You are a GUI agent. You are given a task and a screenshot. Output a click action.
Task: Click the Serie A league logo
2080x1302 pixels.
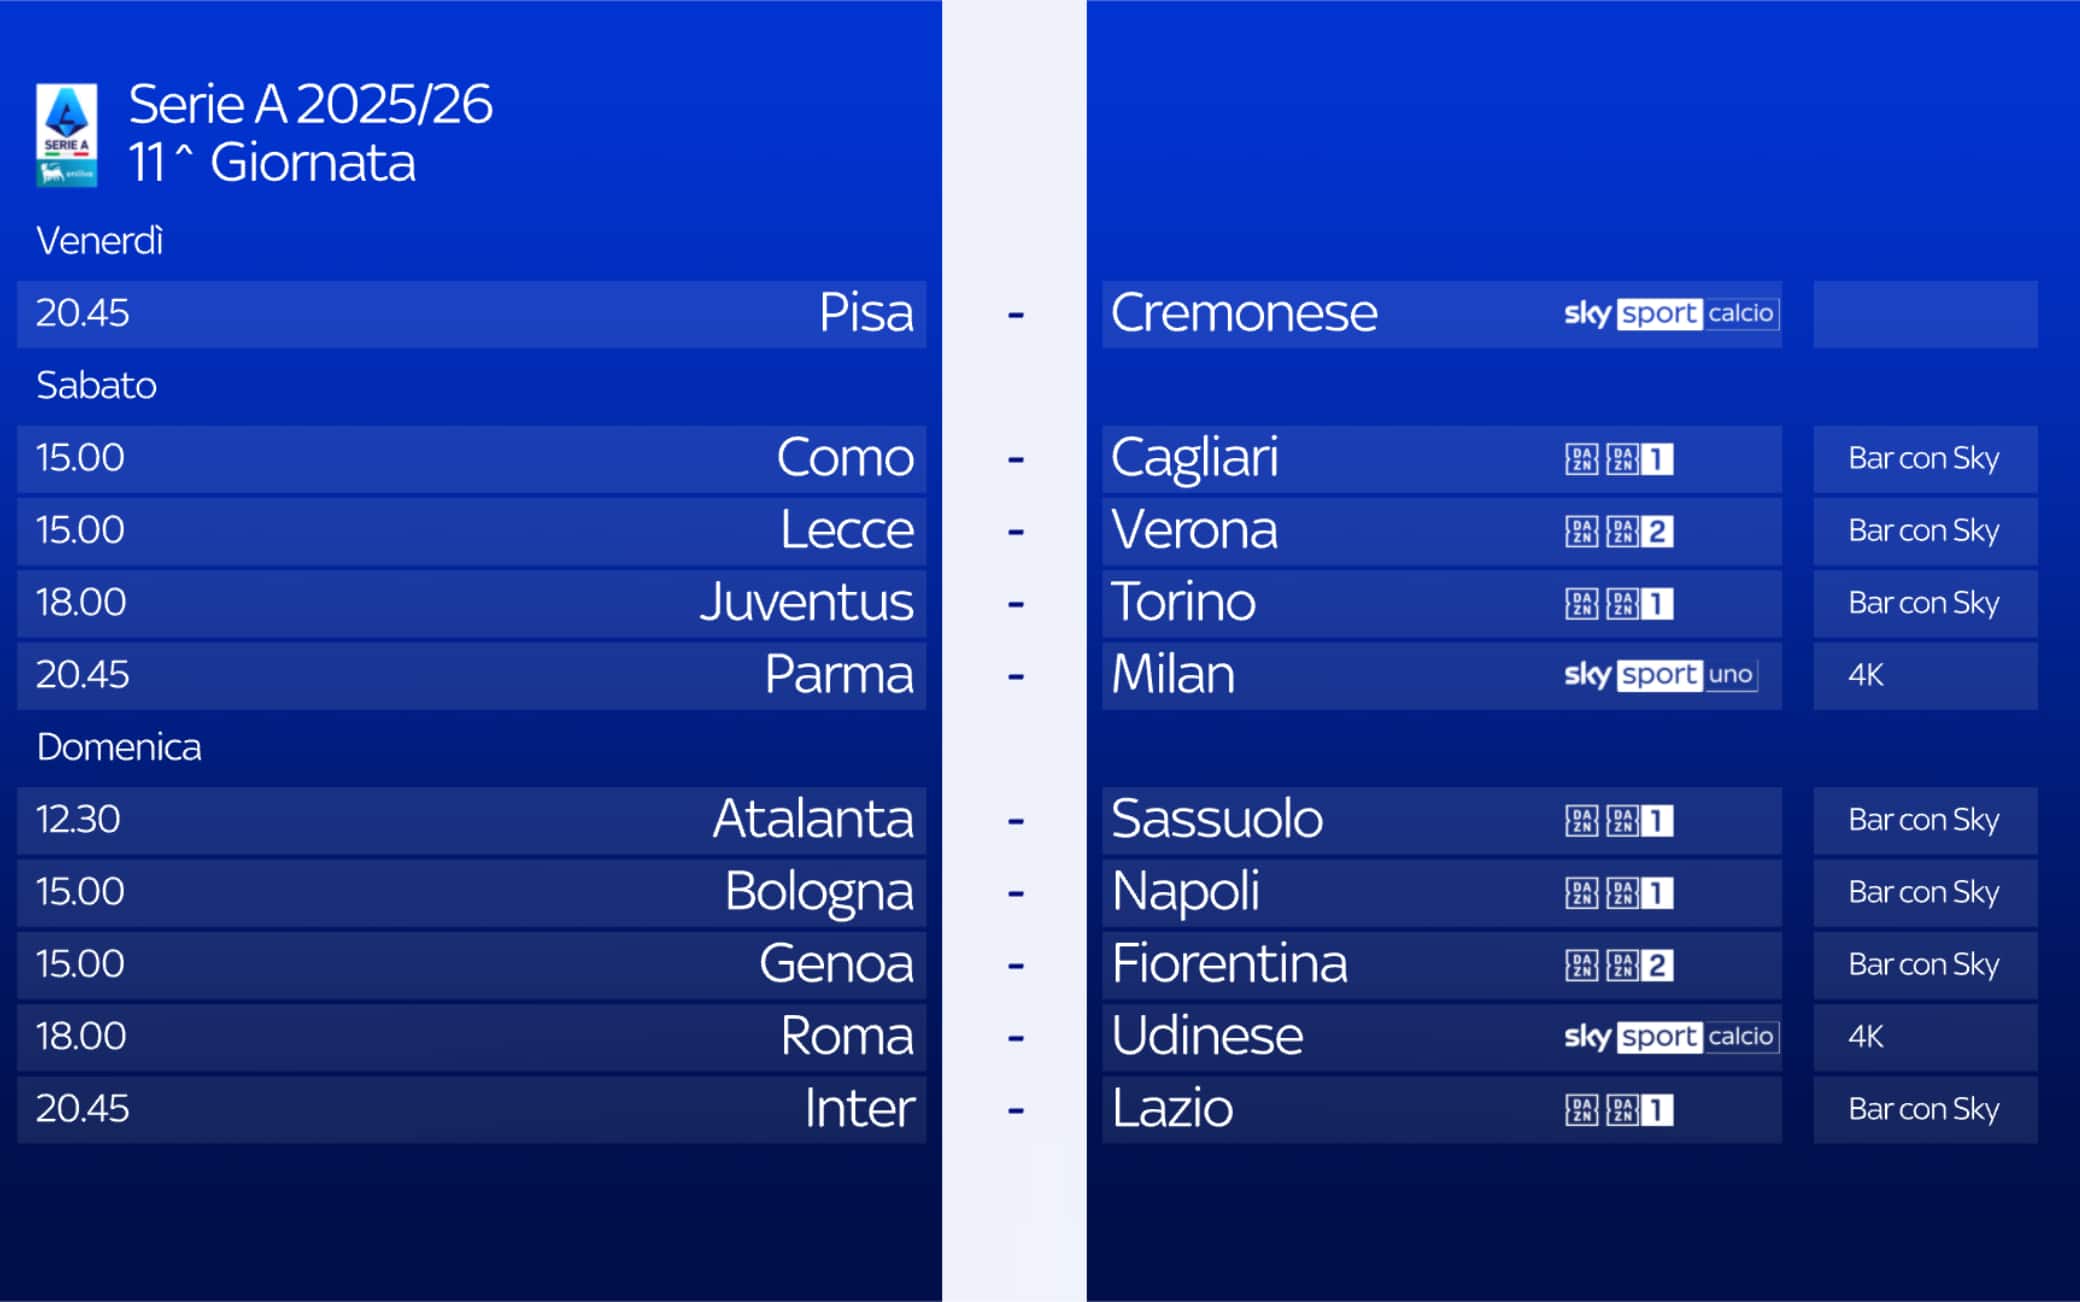[66, 135]
